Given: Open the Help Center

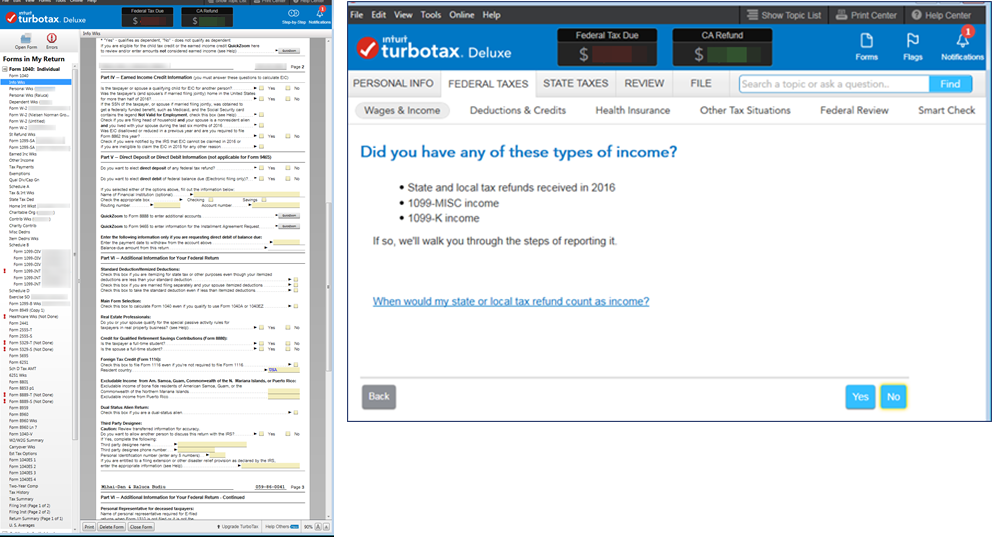Looking at the screenshot, I should coord(940,15).
